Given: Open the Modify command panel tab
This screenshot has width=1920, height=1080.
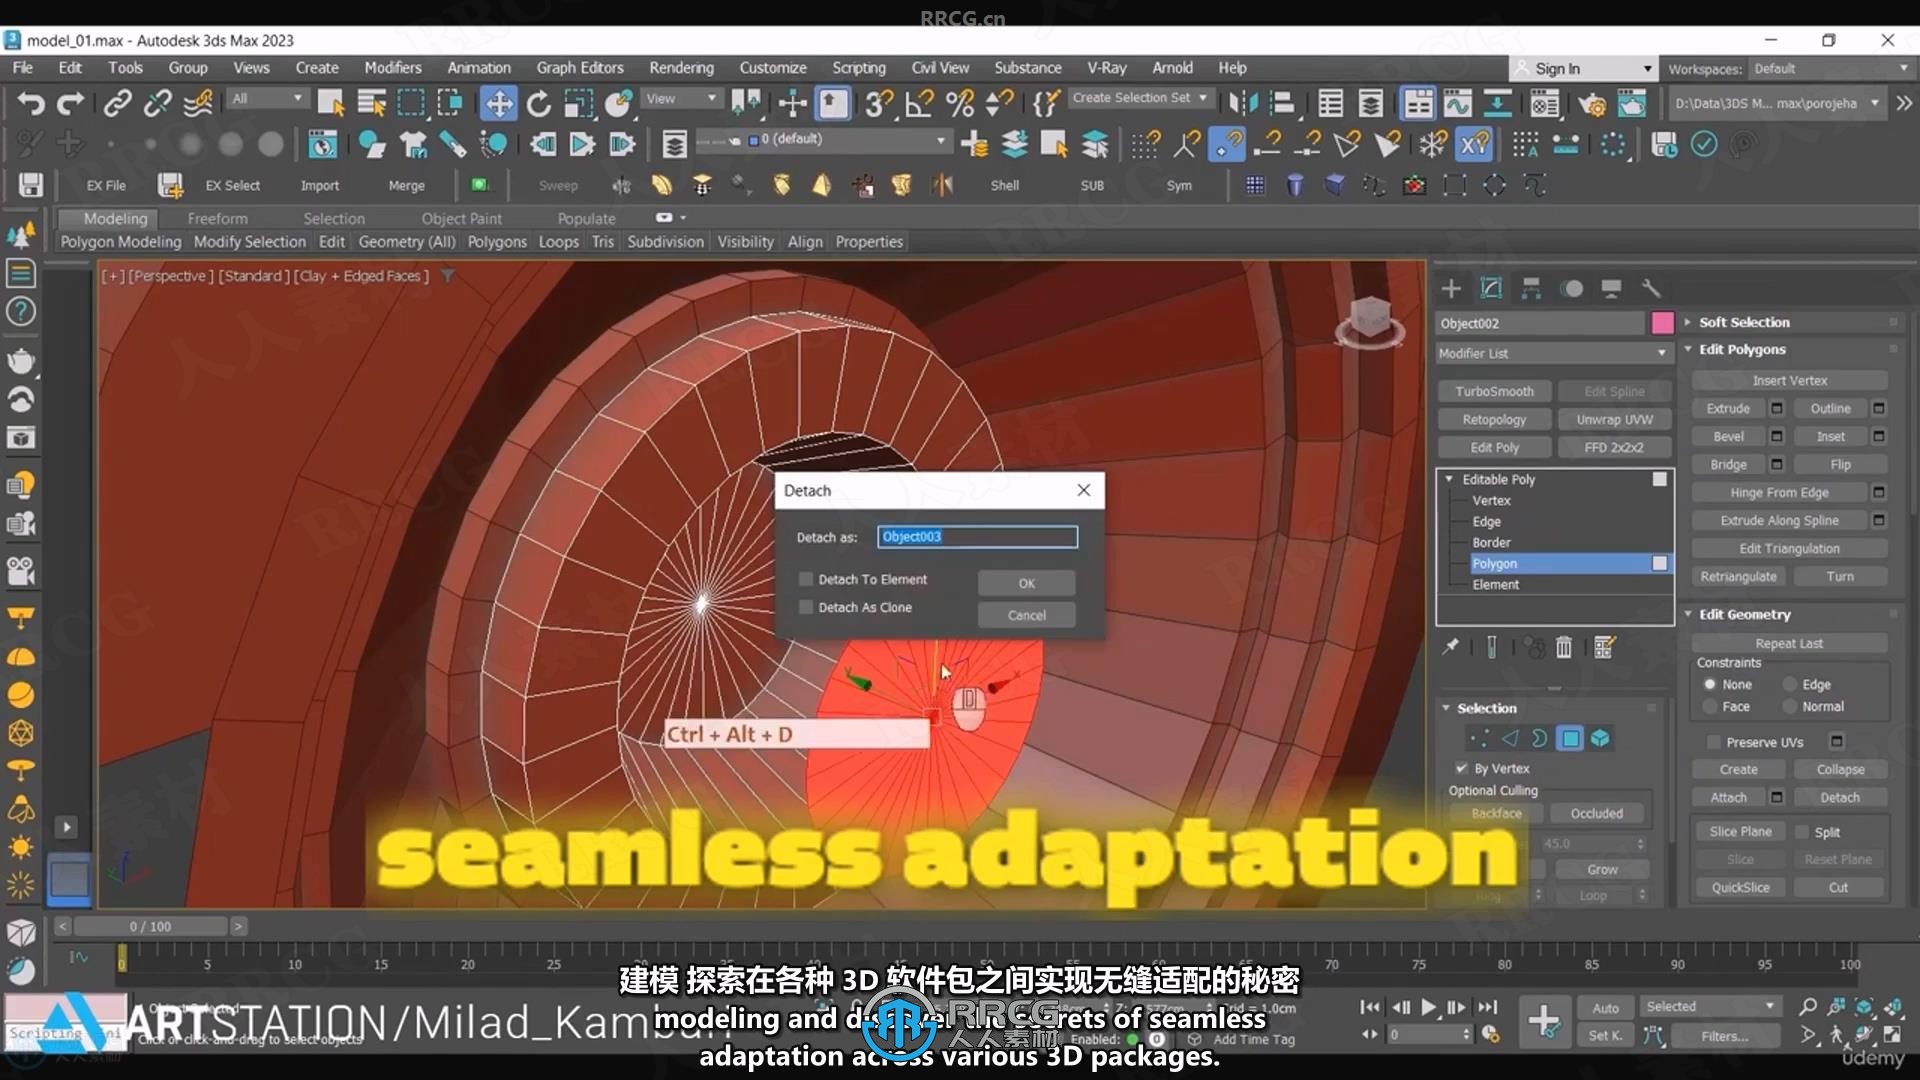Looking at the screenshot, I should point(1491,289).
